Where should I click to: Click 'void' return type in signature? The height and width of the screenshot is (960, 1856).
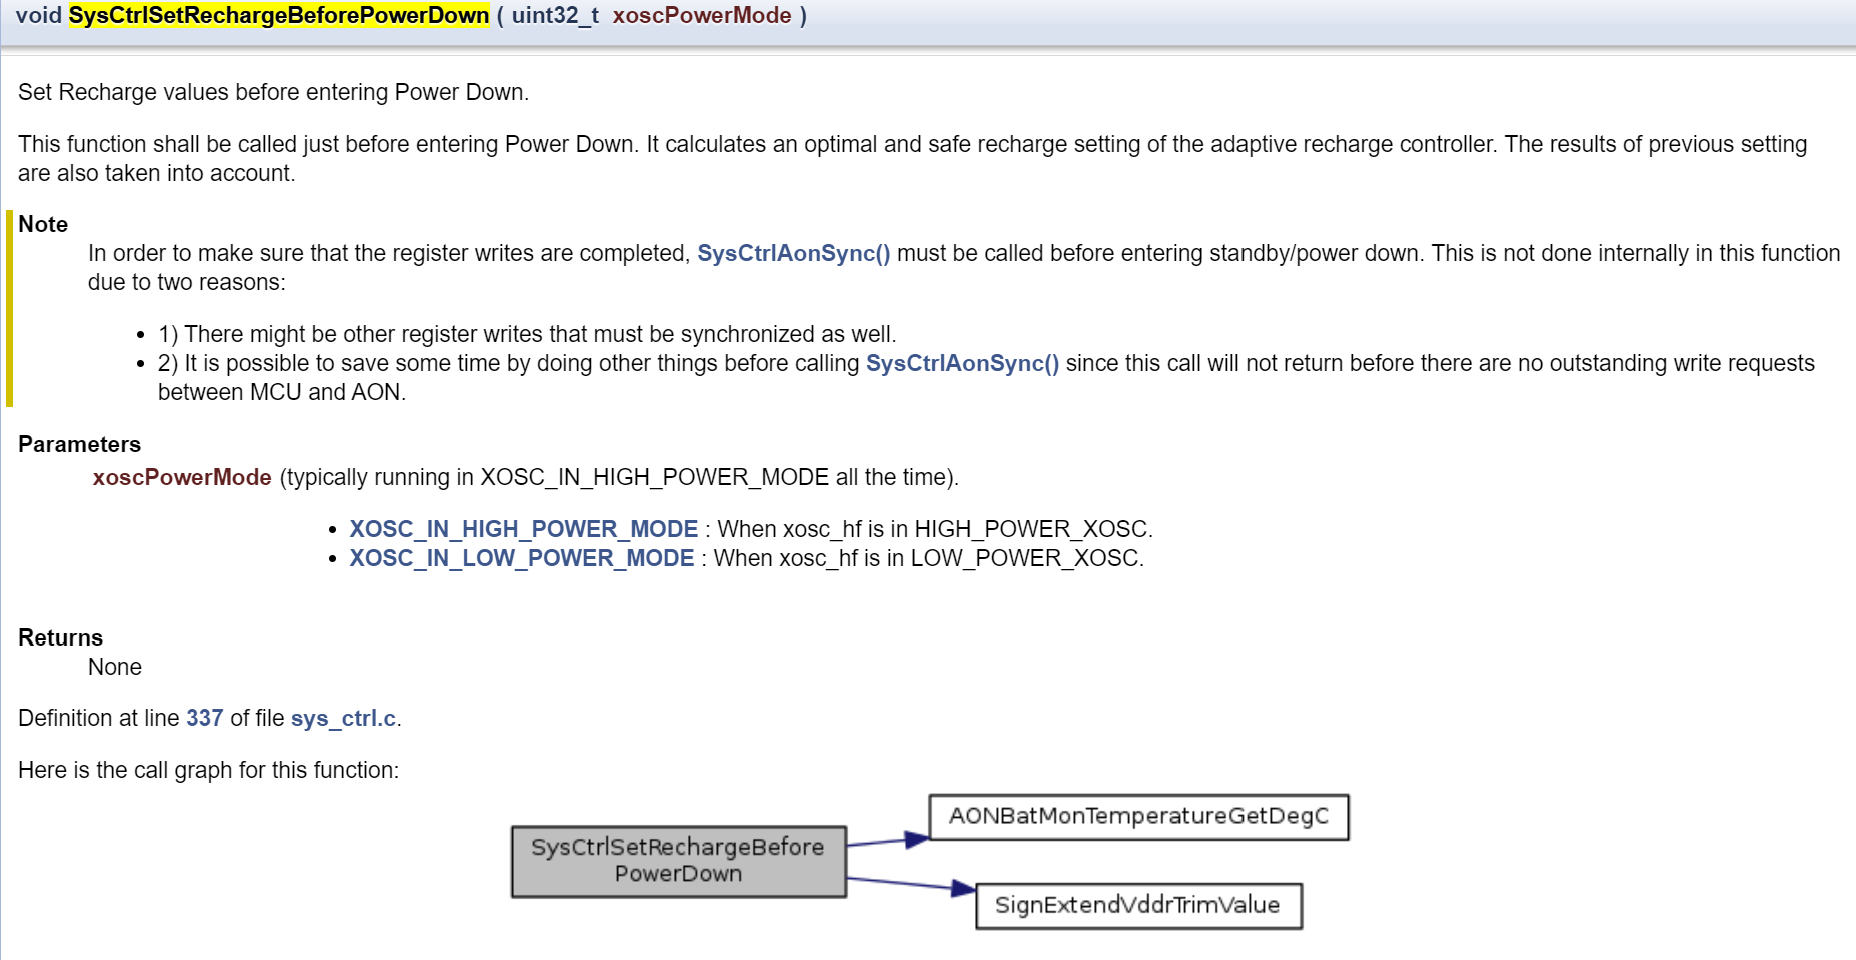coord(39,16)
